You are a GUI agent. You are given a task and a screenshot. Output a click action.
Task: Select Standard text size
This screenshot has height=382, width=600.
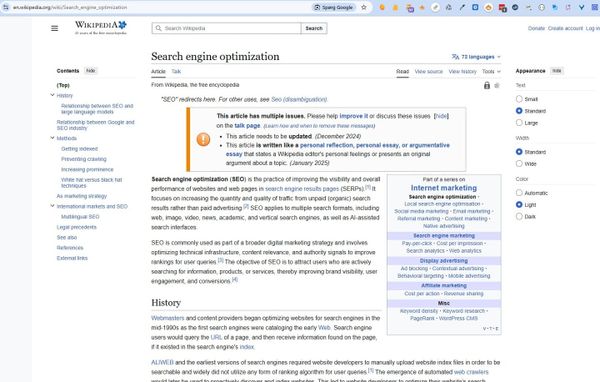tap(519, 111)
